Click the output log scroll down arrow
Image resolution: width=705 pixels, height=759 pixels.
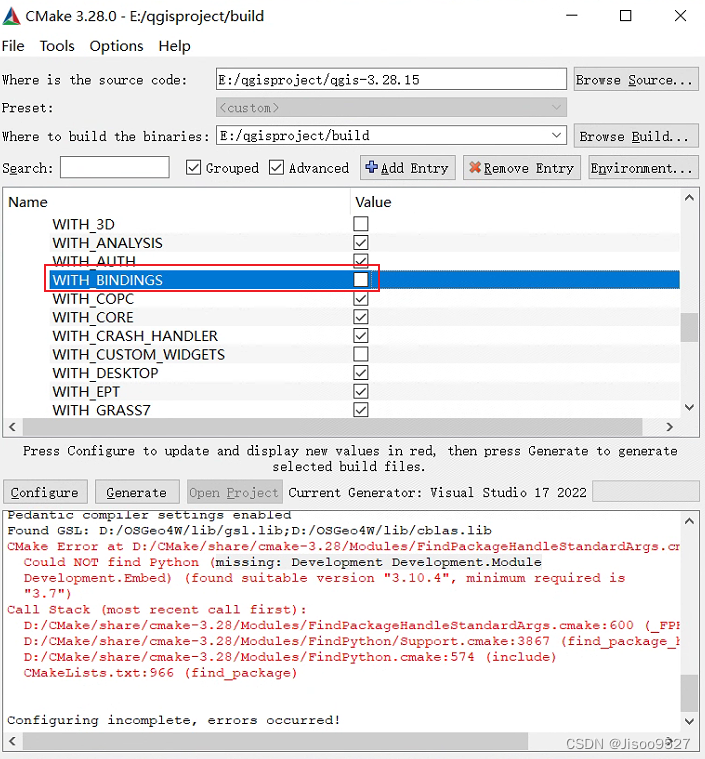click(689, 722)
